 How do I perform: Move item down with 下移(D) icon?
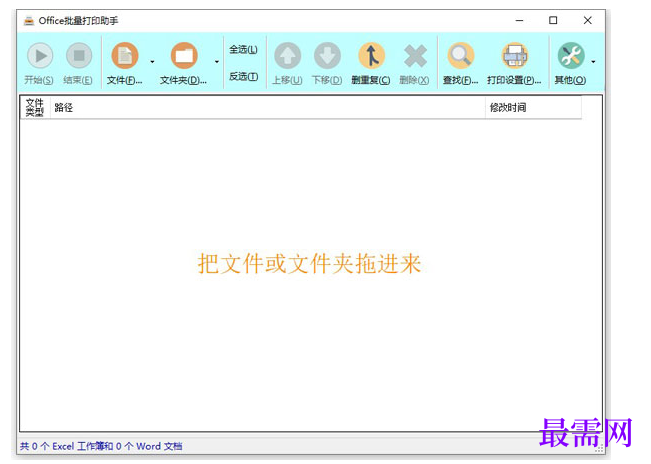pos(327,56)
